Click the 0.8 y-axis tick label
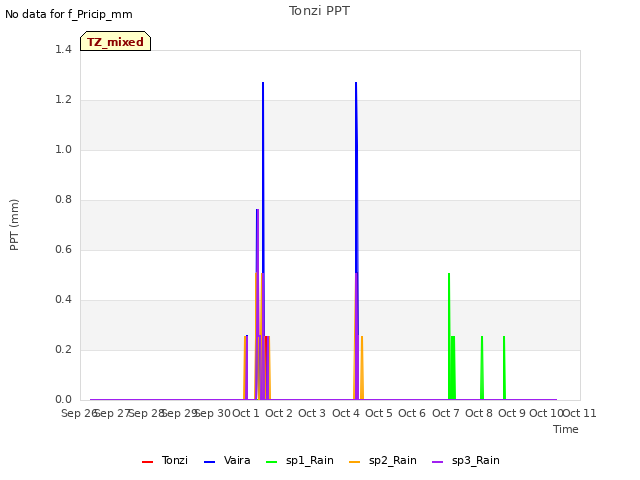The height and width of the screenshot is (480, 640). tap(63, 199)
